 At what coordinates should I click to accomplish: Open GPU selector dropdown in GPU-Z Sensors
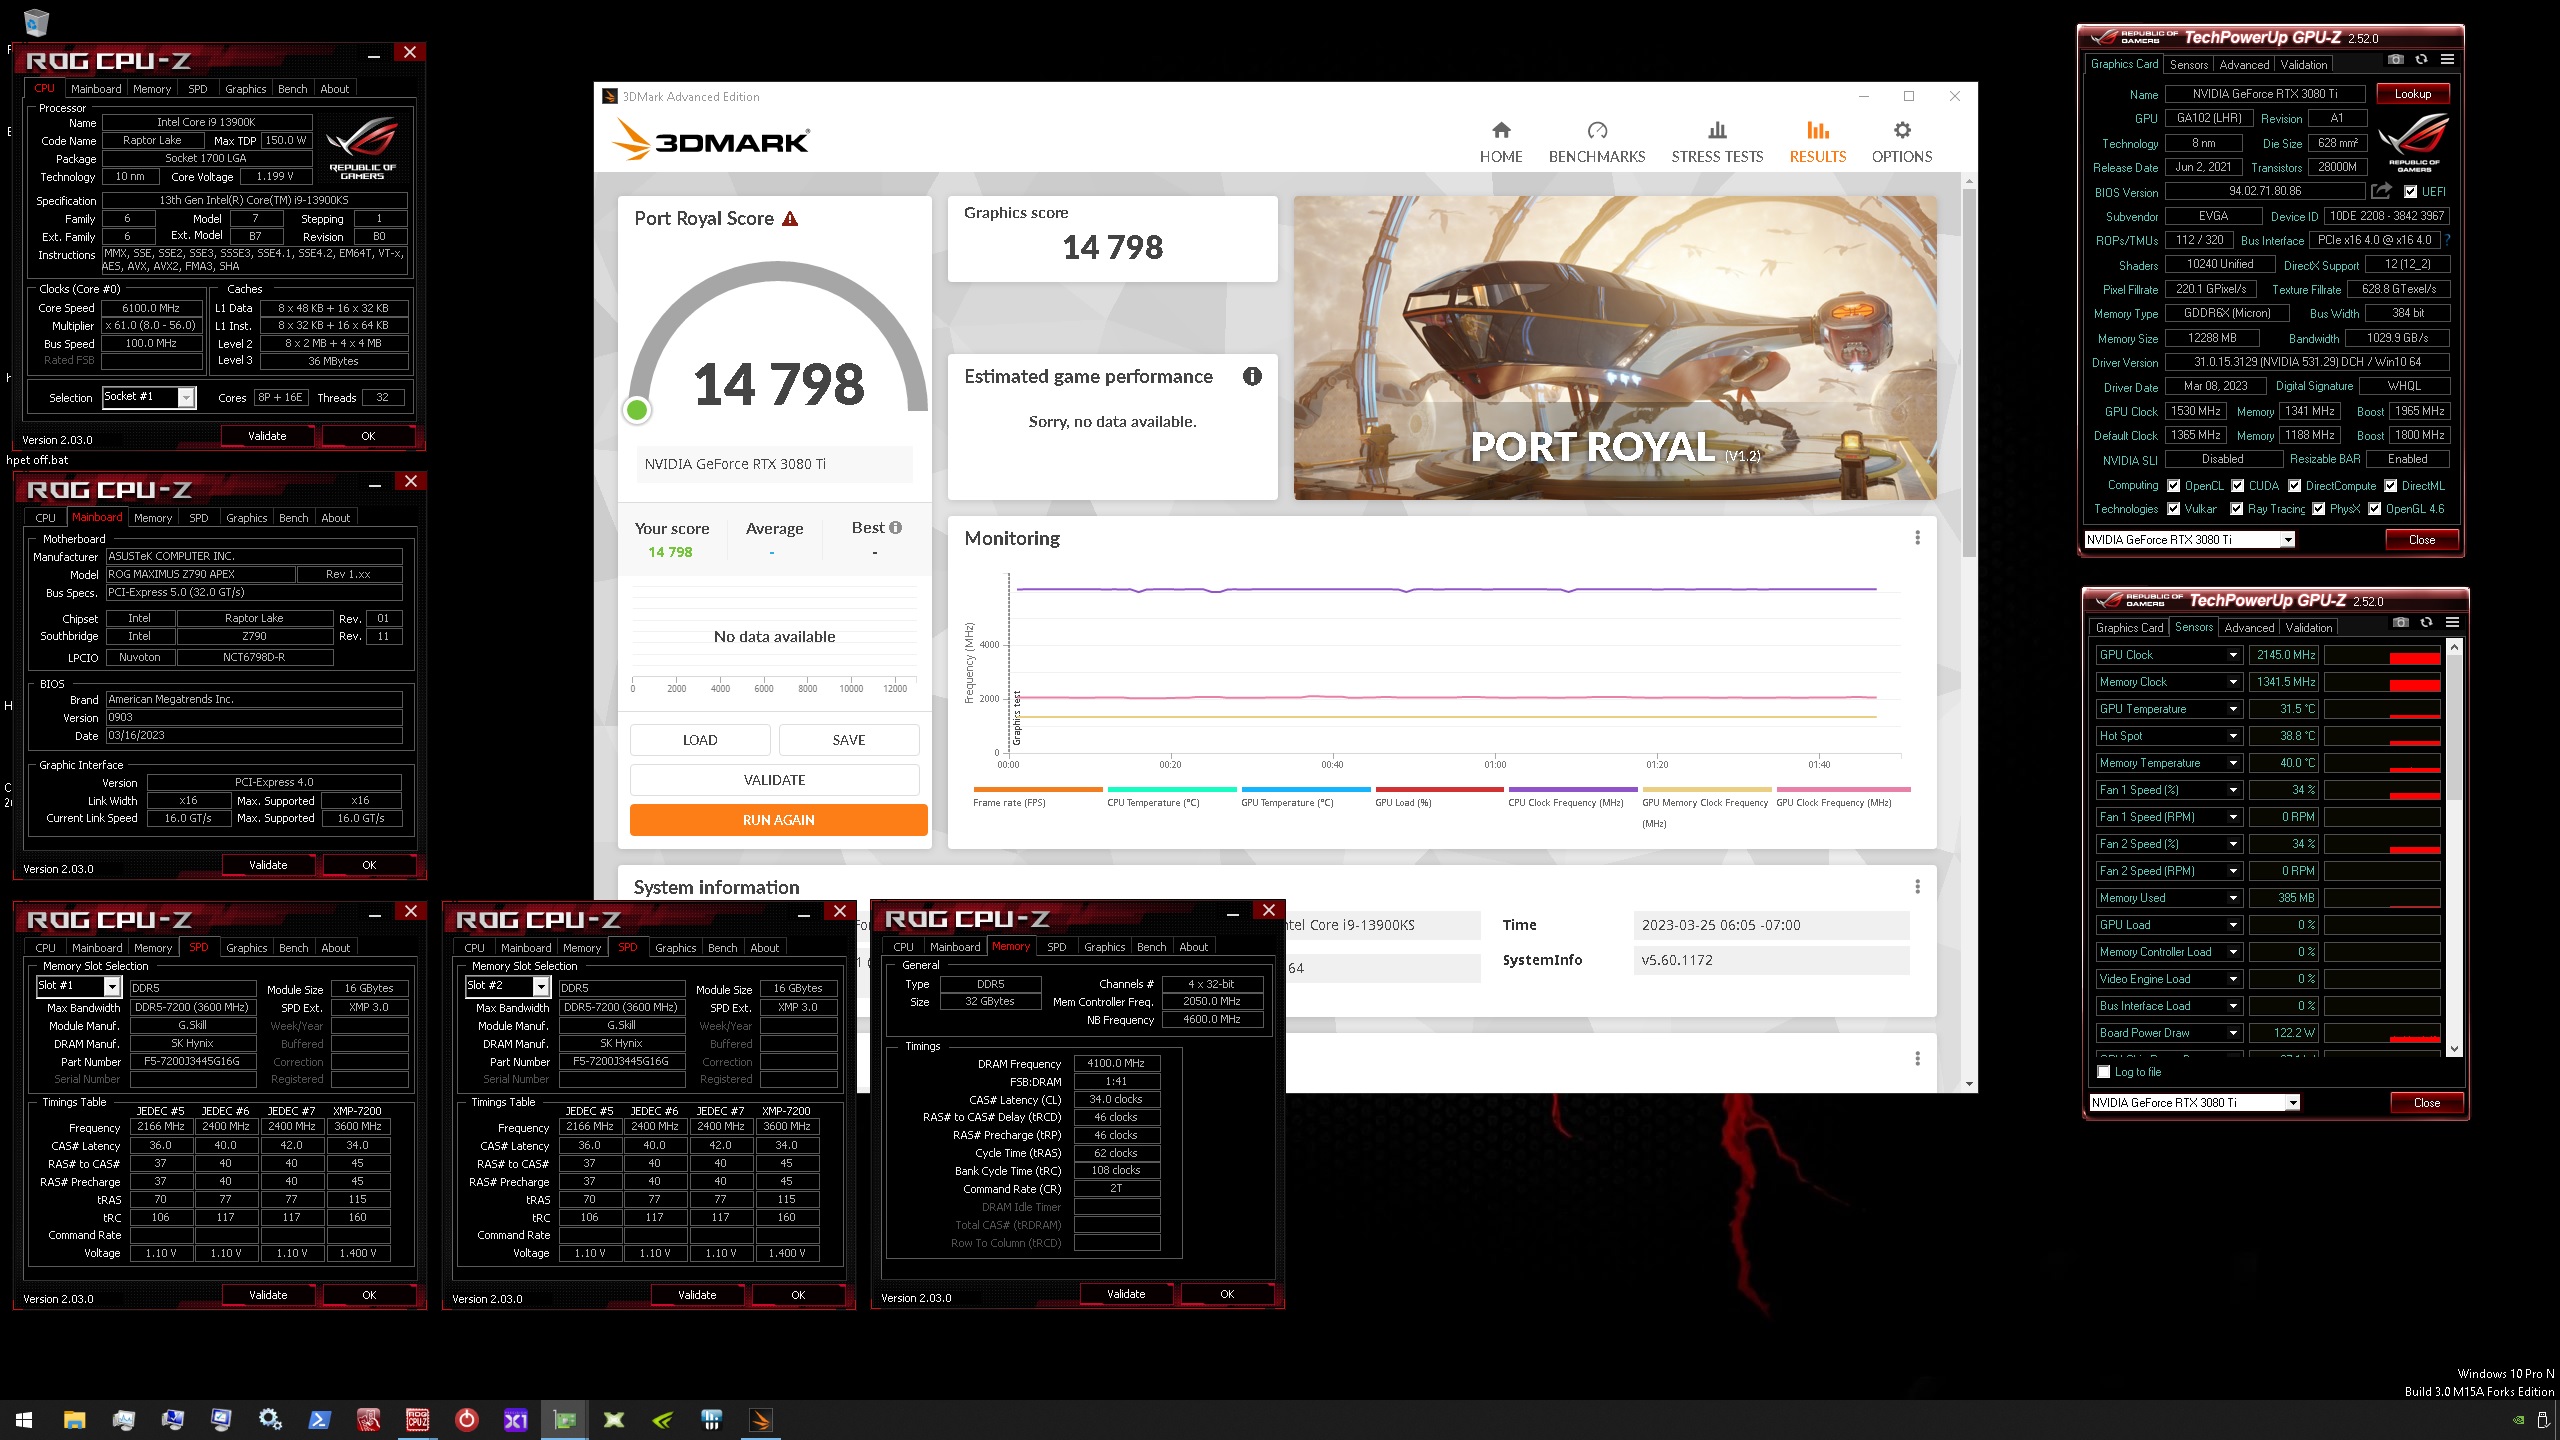click(x=2293, y=1103)
